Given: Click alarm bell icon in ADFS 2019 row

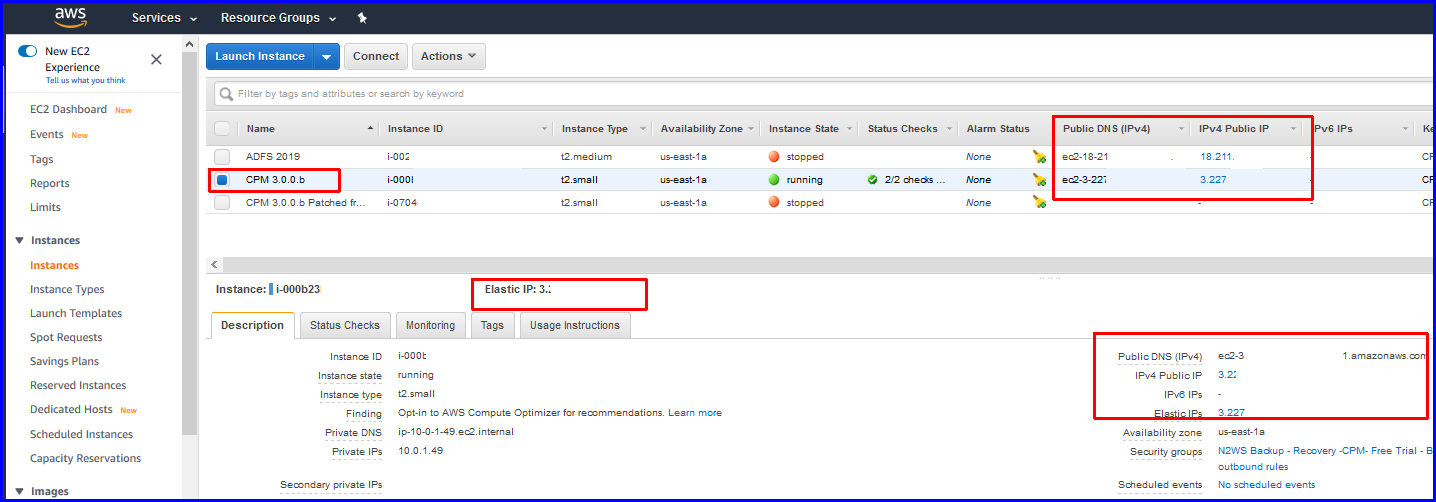Looking at the screenshot, I should tap(1040, 157).
